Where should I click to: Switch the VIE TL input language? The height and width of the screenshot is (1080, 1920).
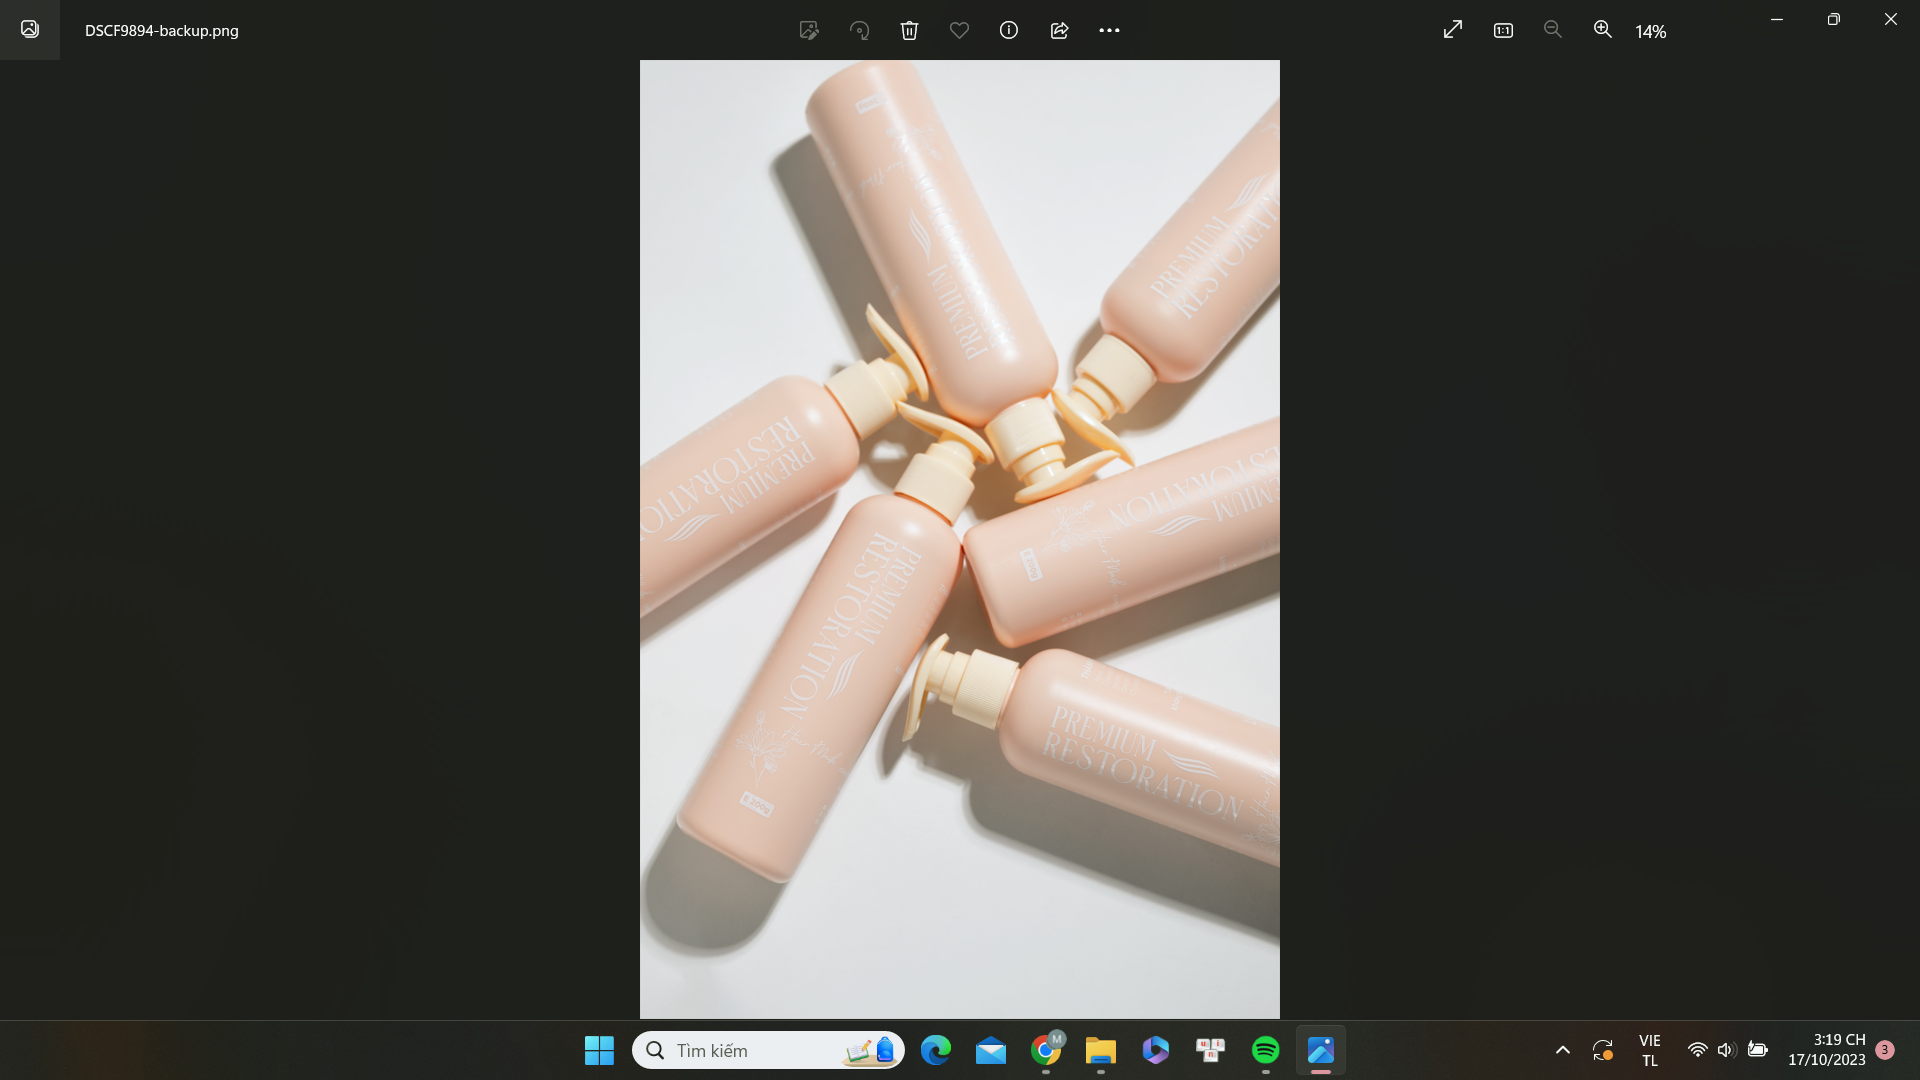tap(1649, 1050)
